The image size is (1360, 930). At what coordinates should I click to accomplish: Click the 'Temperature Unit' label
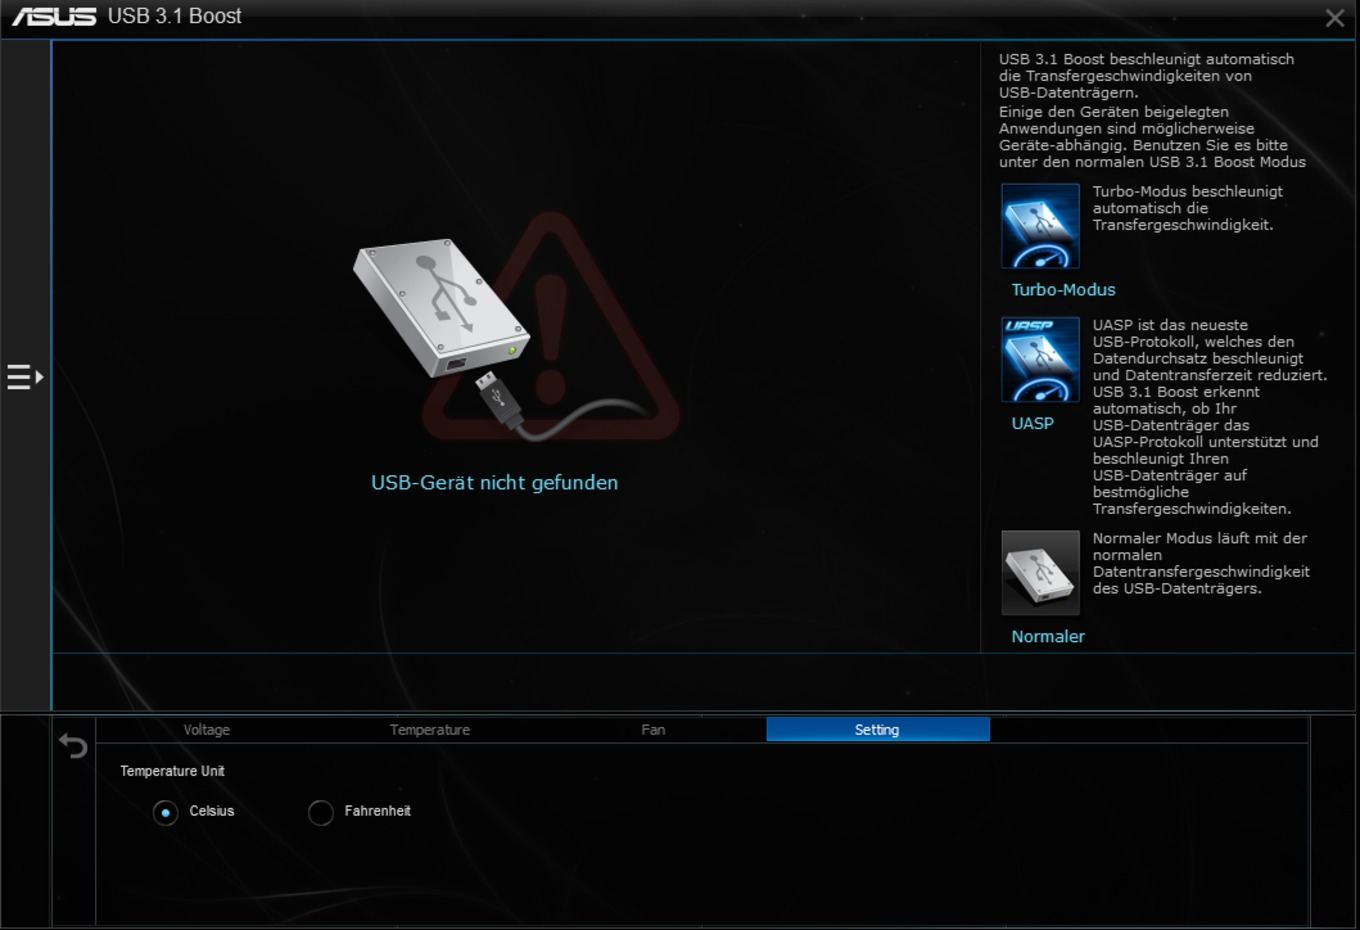[x=172, y=771]
